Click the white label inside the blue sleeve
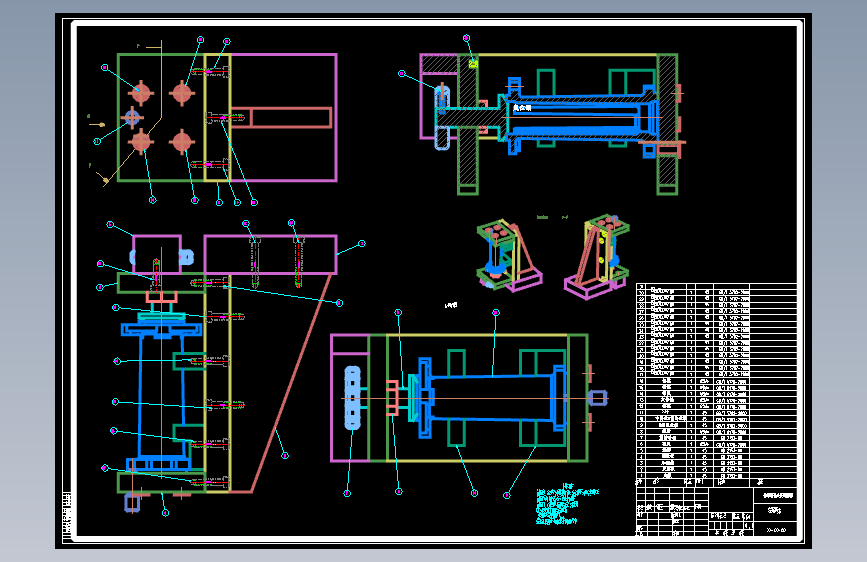 pos(522,108)
